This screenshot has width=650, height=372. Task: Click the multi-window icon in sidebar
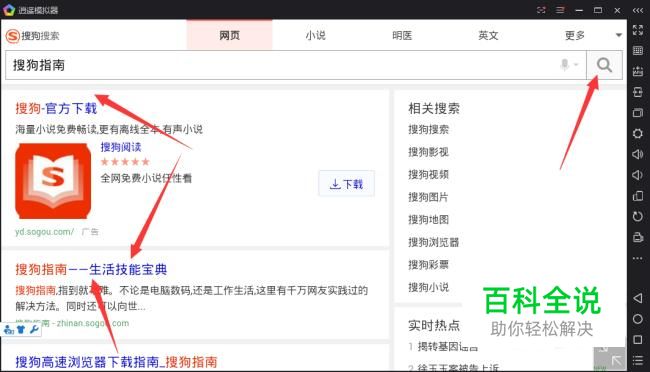(x=638, y=113)
